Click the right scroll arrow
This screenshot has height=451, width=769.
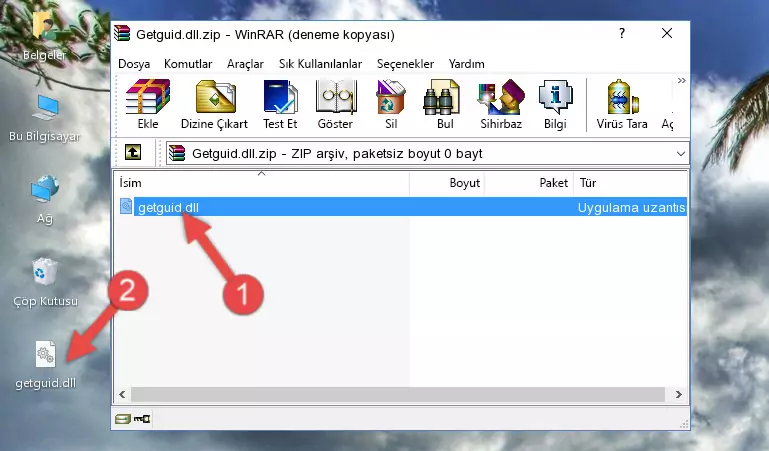click(678, 394)
